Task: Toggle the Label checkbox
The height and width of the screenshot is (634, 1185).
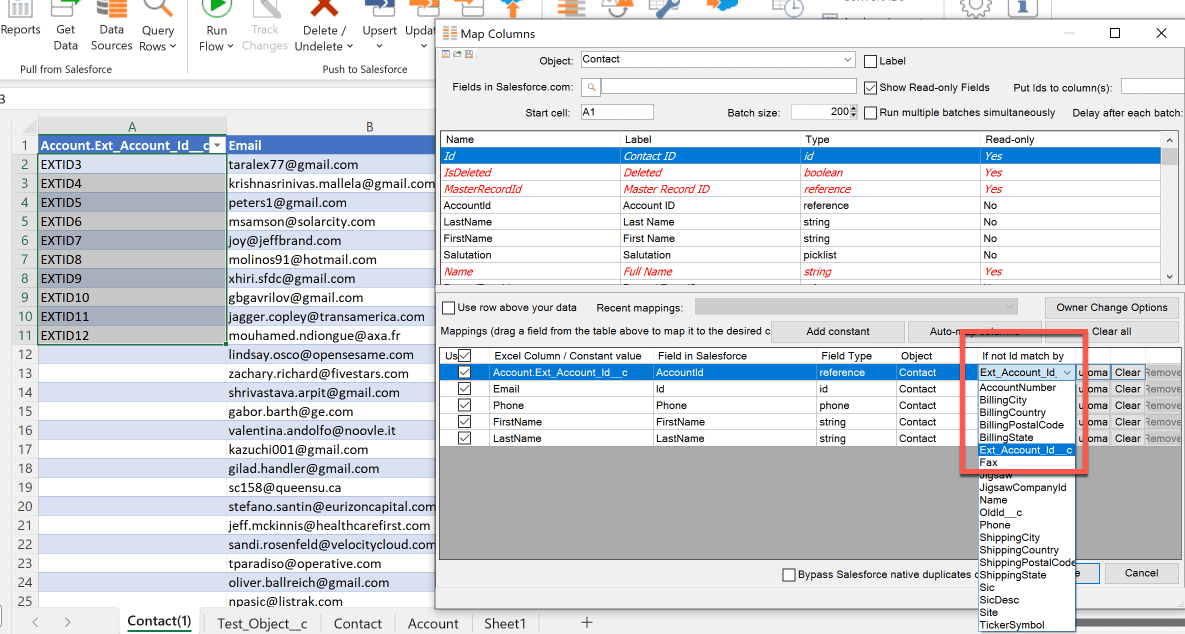Action: point(869,61)
